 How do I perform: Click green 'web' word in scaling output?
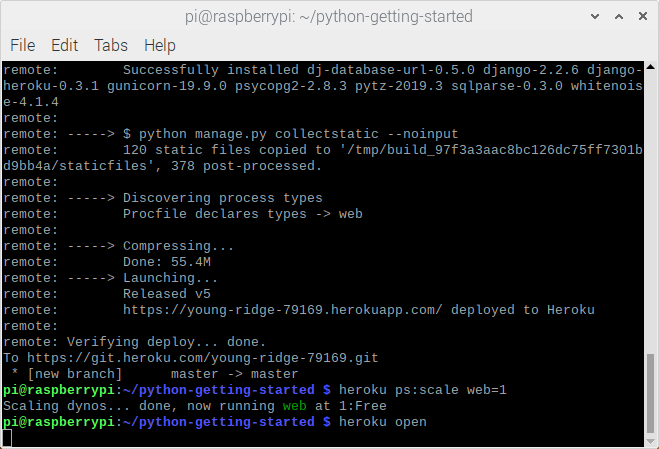pos(294,406)
